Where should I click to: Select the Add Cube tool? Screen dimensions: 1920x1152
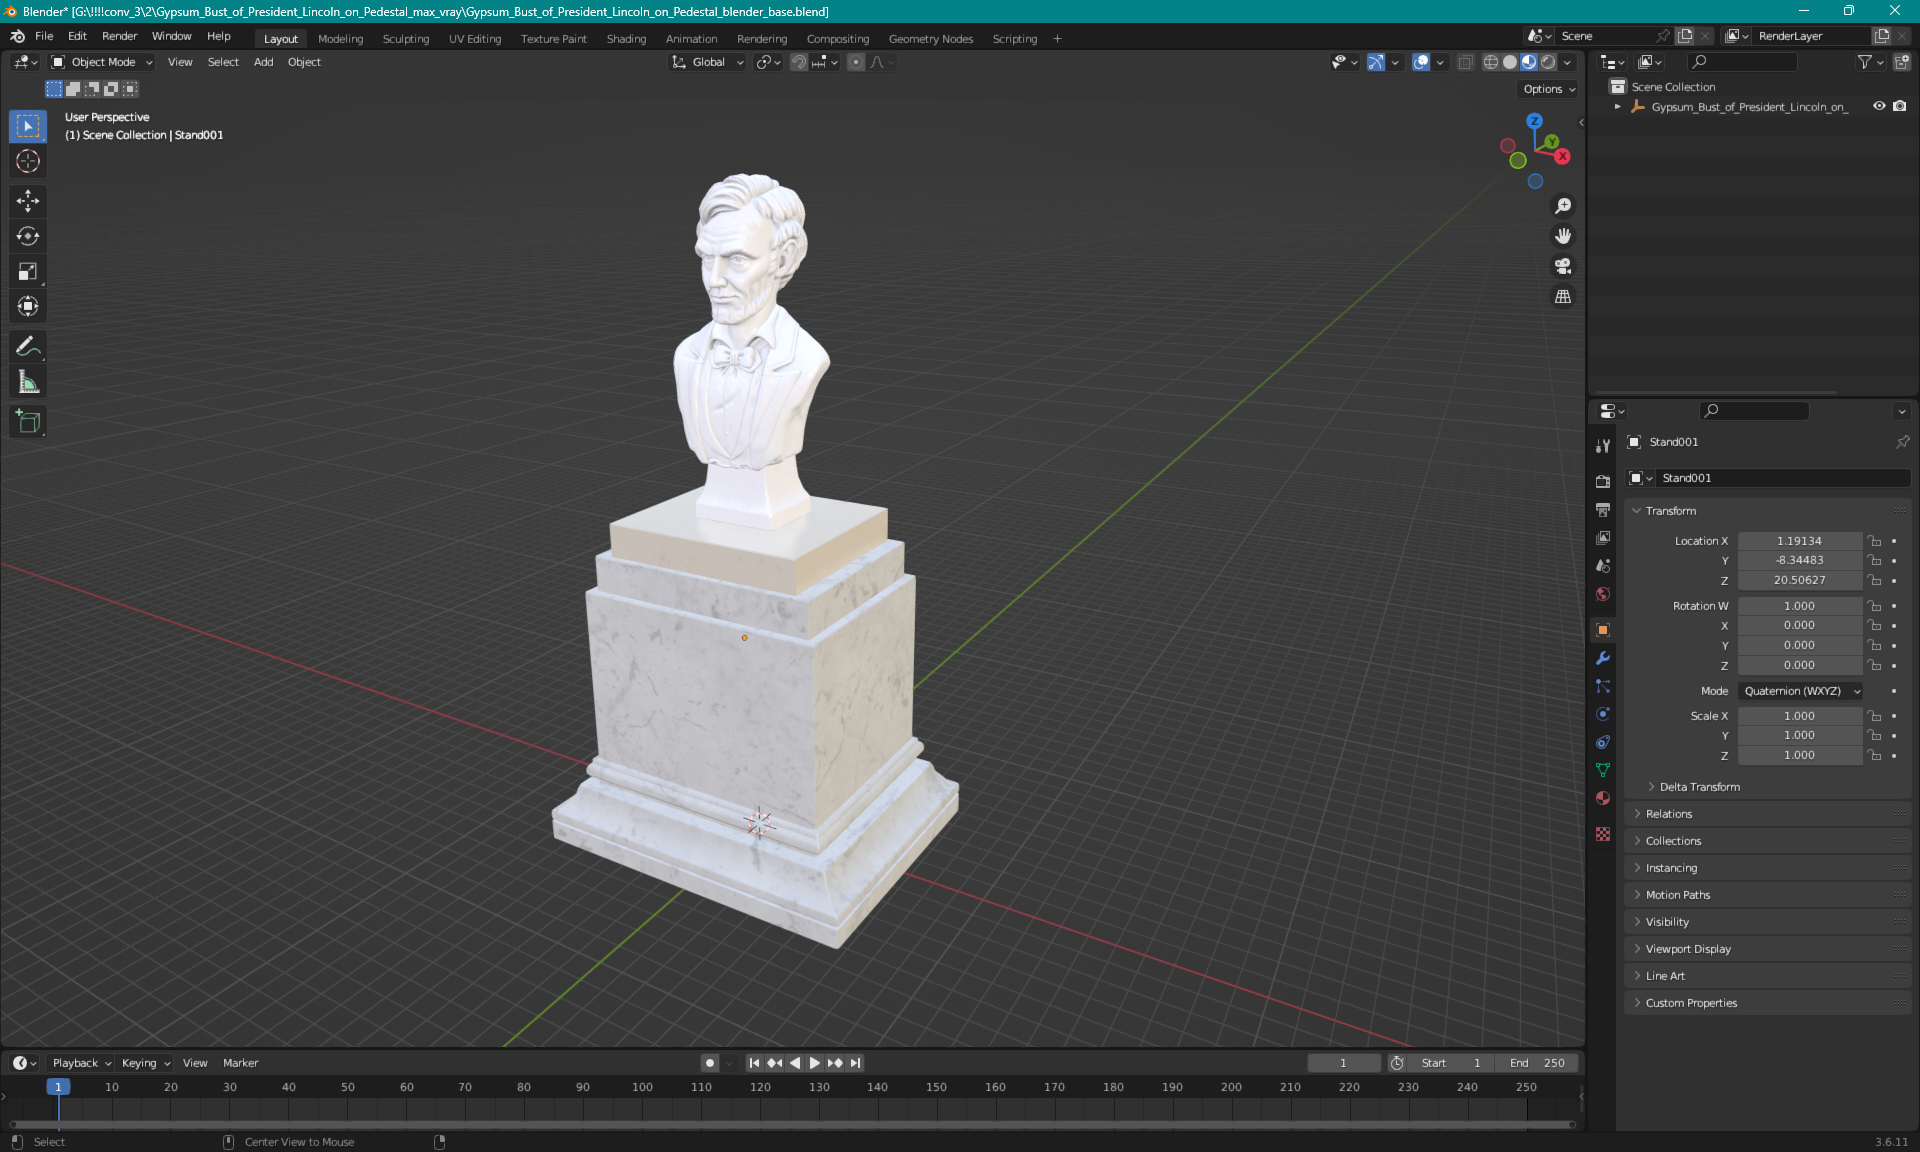28,422
